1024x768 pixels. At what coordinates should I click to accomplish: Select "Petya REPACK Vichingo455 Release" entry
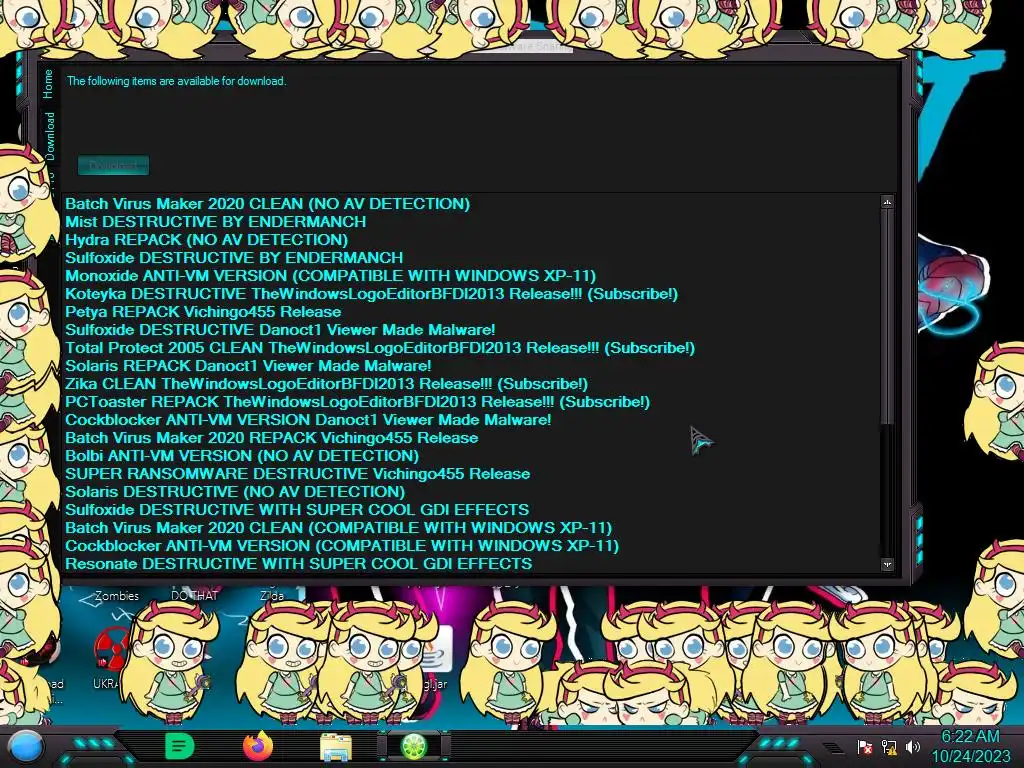[x=203, y=312]
